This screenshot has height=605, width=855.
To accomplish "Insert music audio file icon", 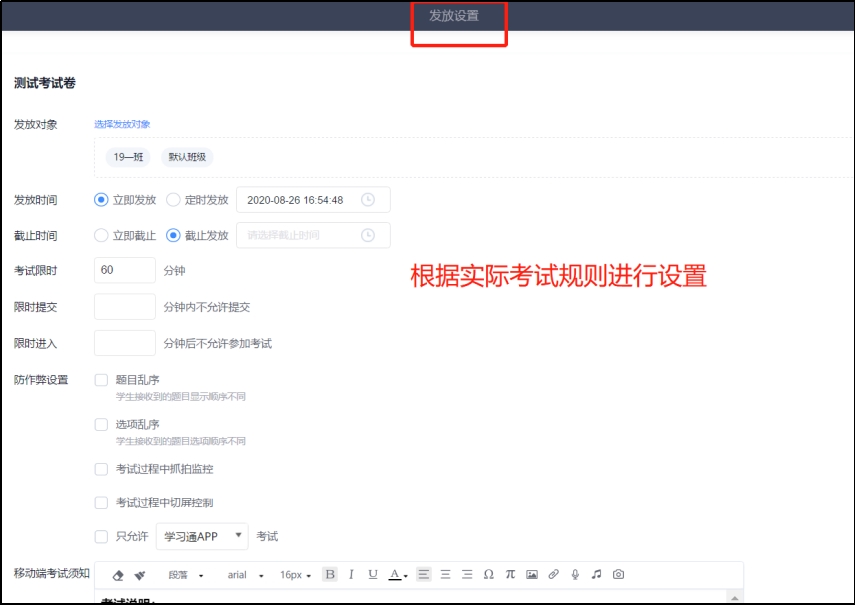I will pos(597,574).
